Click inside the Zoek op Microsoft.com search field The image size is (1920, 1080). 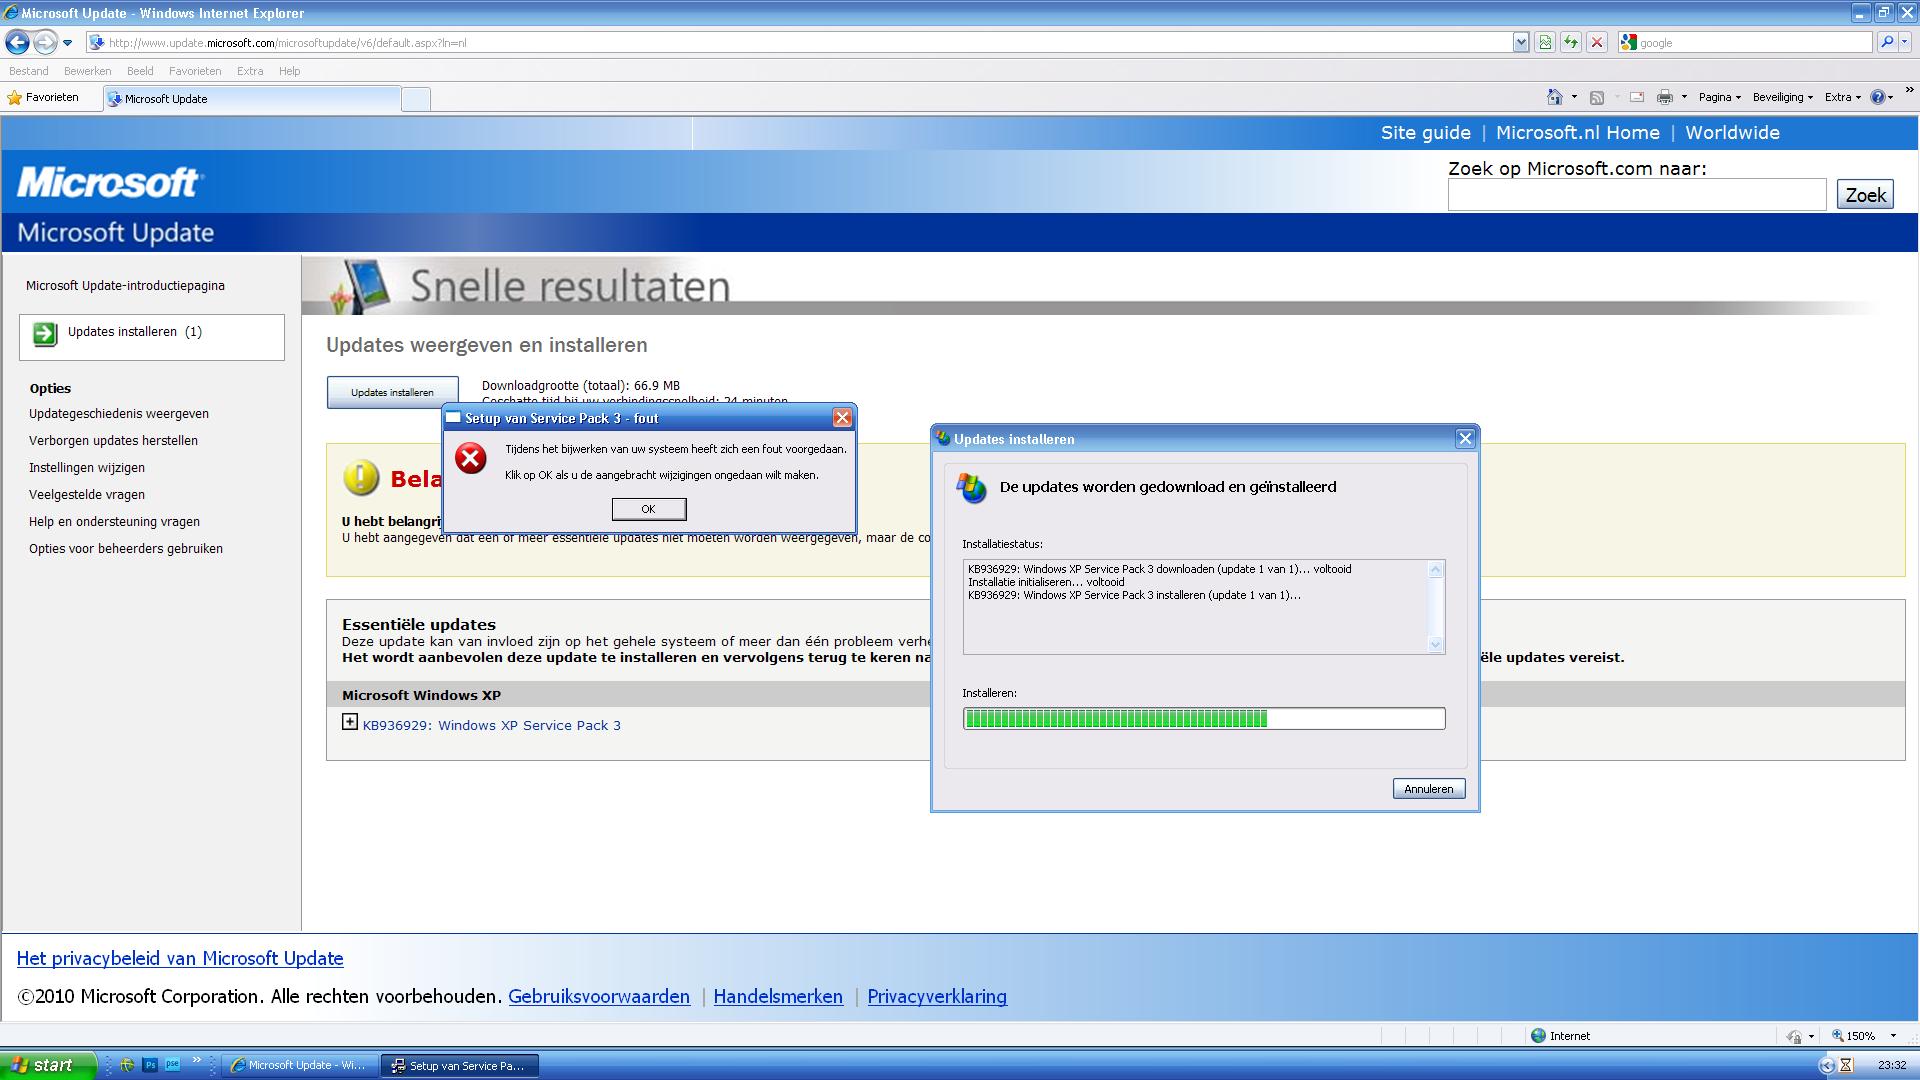pos(1637,195)
